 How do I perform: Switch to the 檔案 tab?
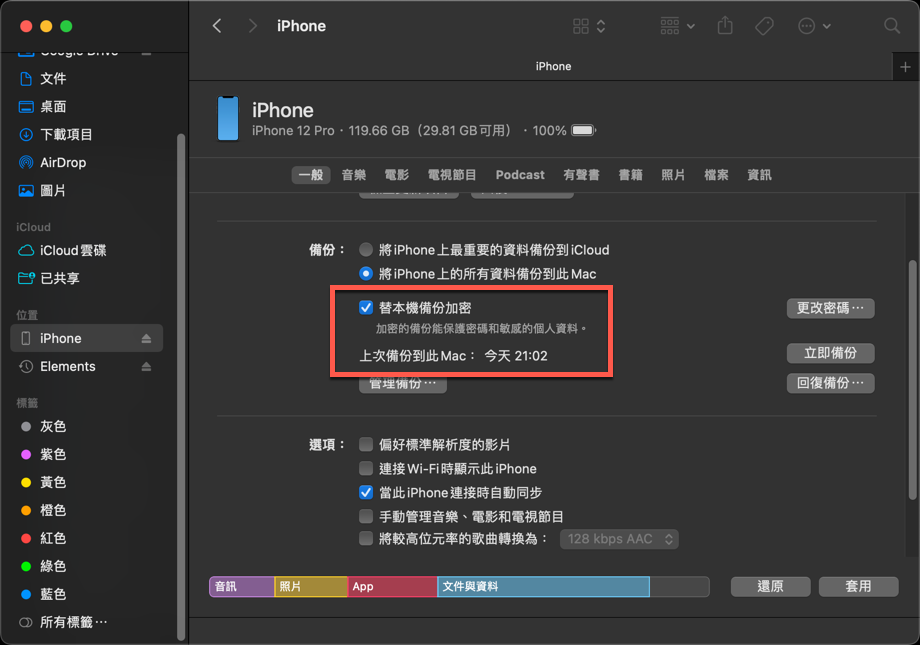coord(716,175)
